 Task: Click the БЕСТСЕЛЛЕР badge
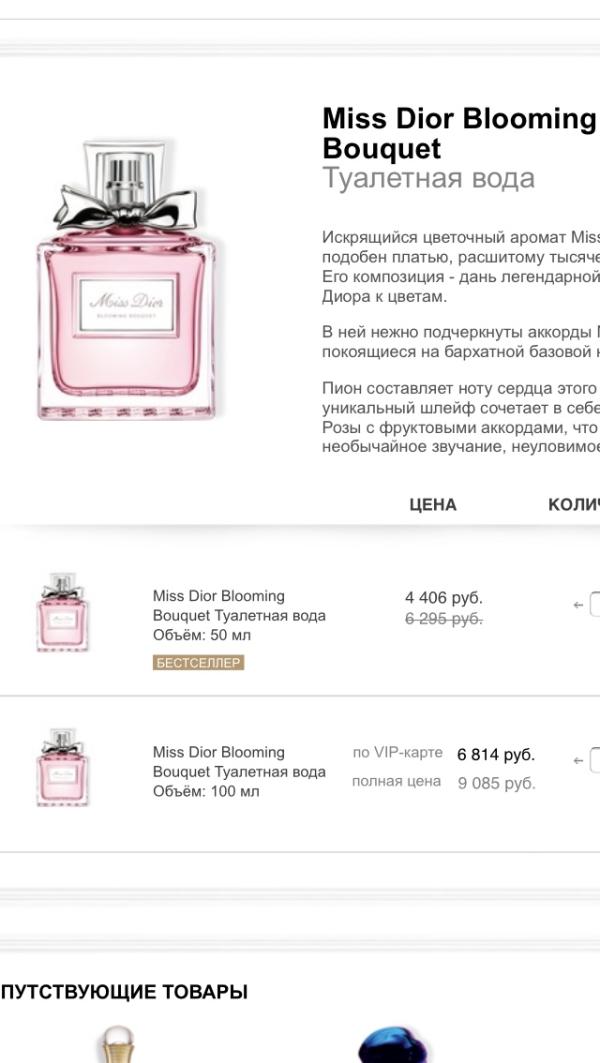198,662
